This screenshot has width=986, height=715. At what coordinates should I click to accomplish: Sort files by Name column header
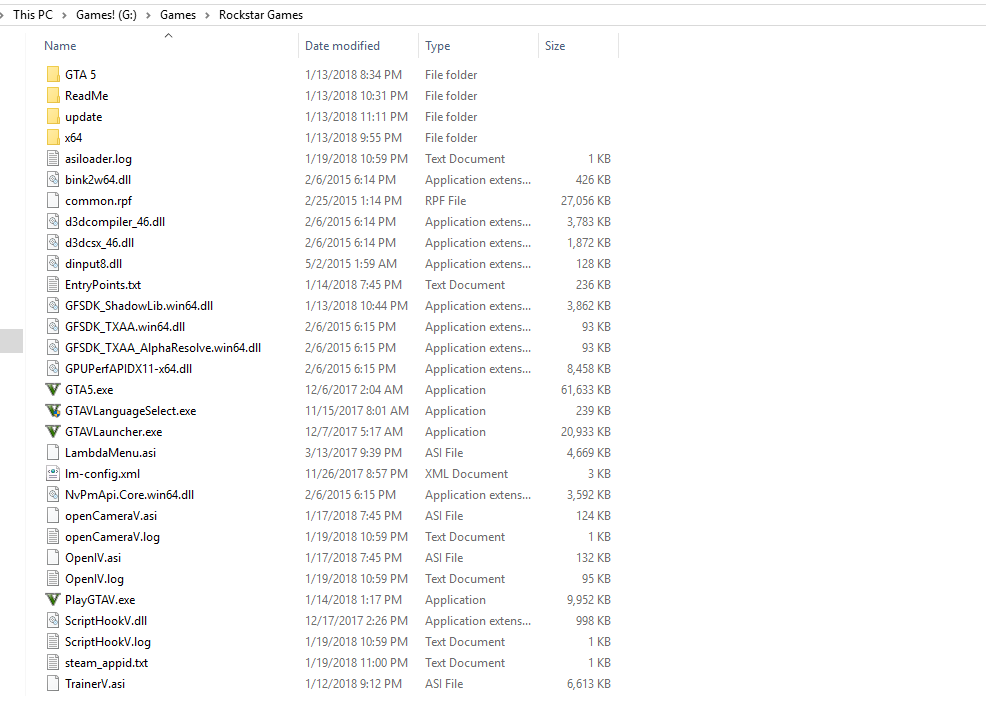coord(60,46)
